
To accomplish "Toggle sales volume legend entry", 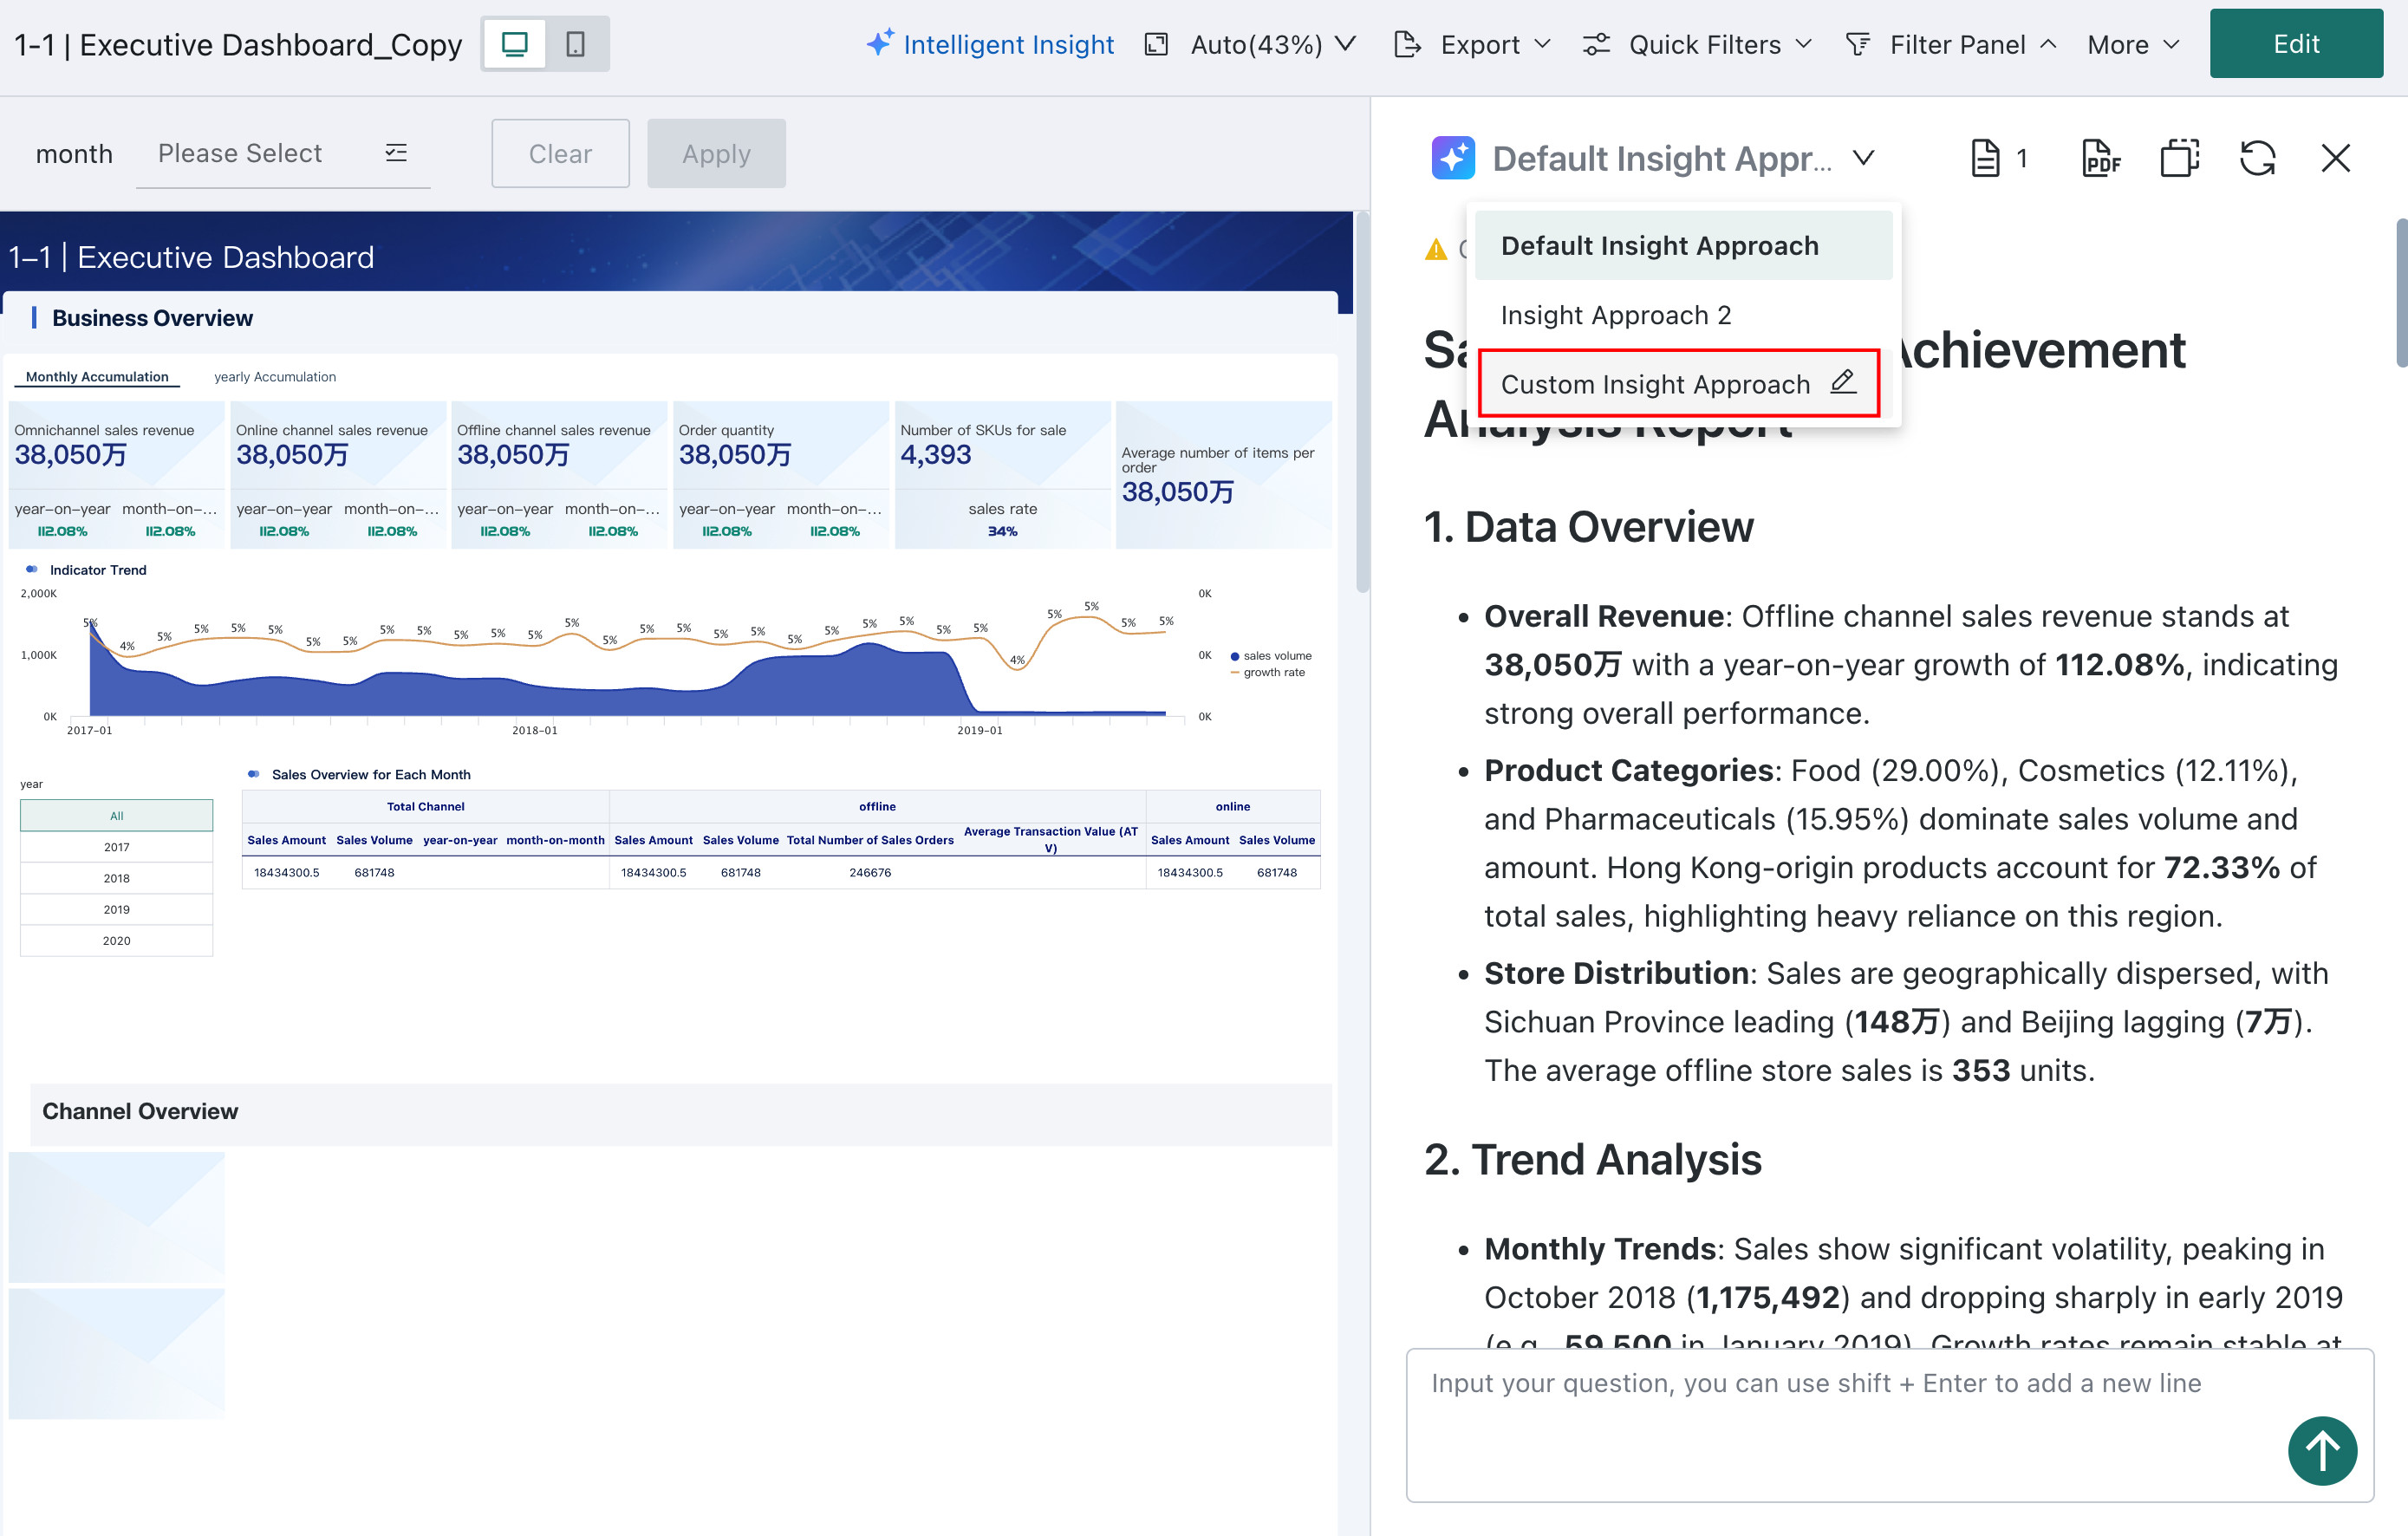I will [x=1270, y=655].
